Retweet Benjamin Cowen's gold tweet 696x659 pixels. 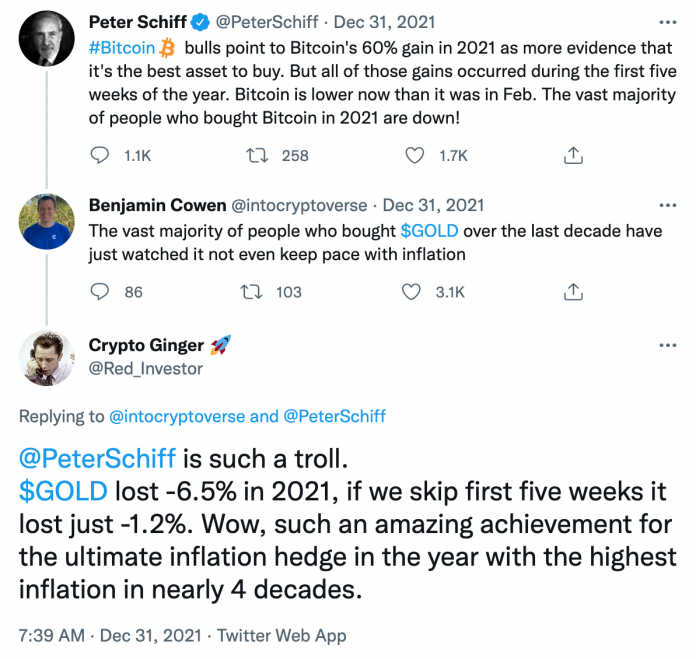coord(256,292)
